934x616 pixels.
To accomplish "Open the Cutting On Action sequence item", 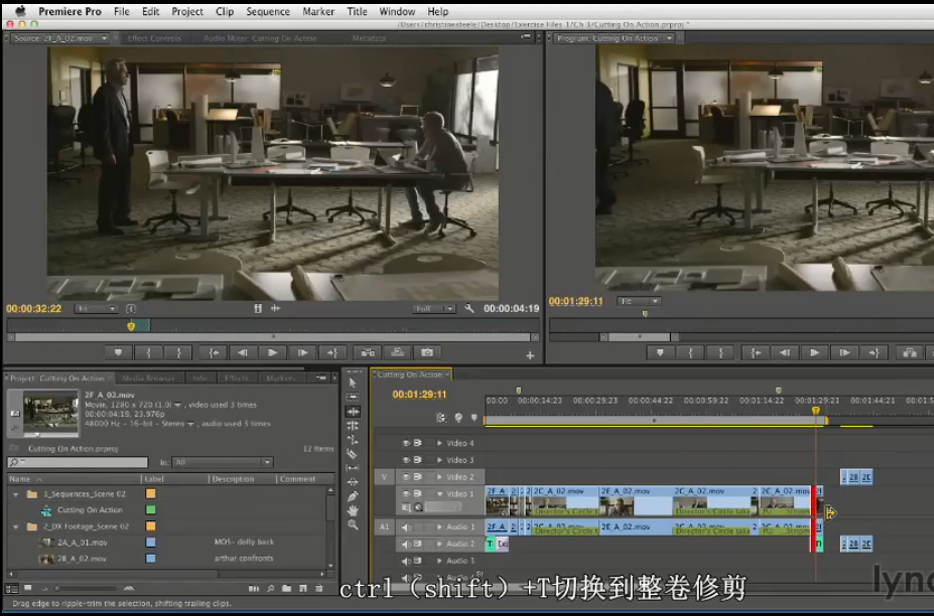I will [89, 510].
